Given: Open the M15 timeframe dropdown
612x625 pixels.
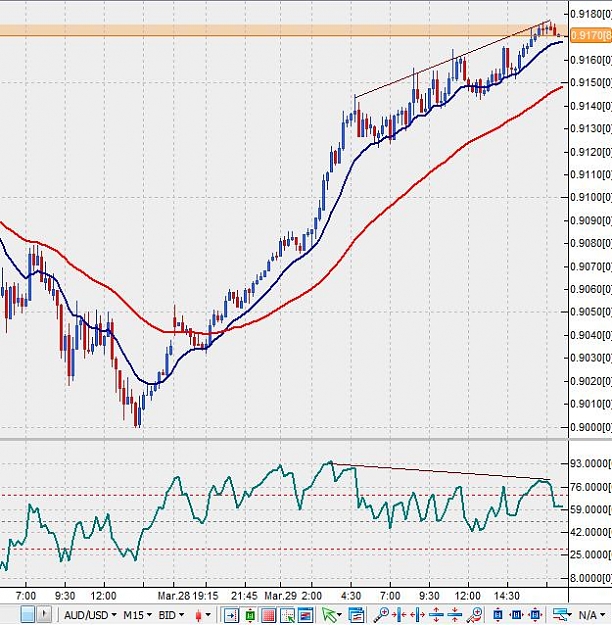Looking at the screenshot, I should [138, 615].
